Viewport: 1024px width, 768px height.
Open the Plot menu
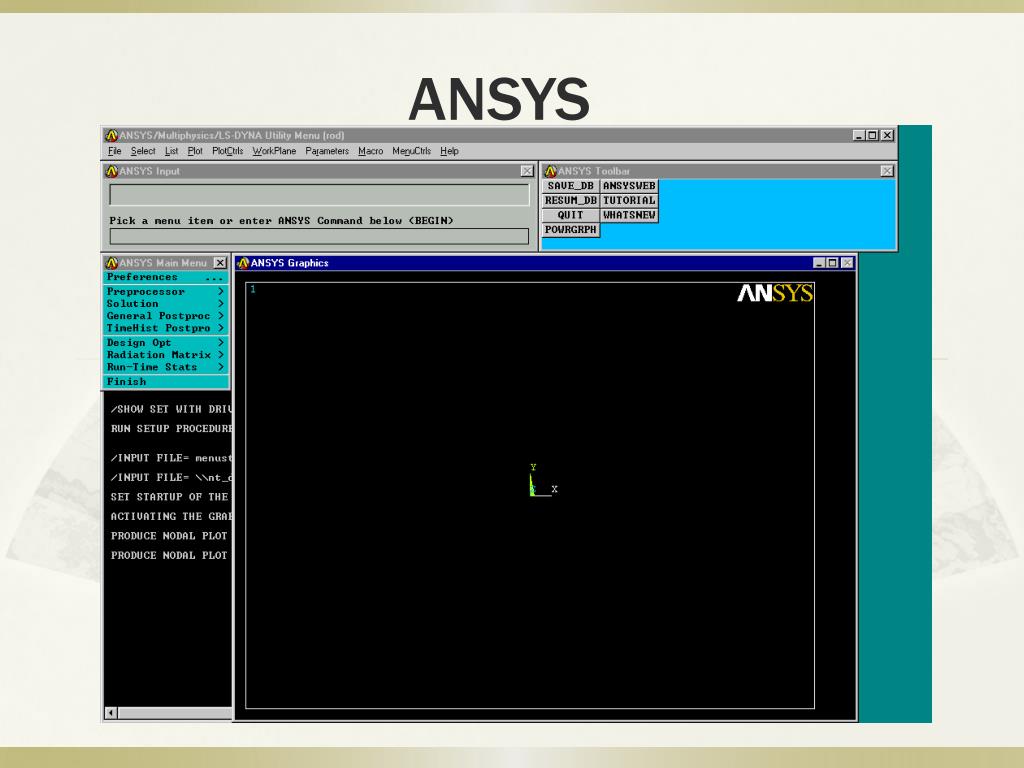(195, 151)
